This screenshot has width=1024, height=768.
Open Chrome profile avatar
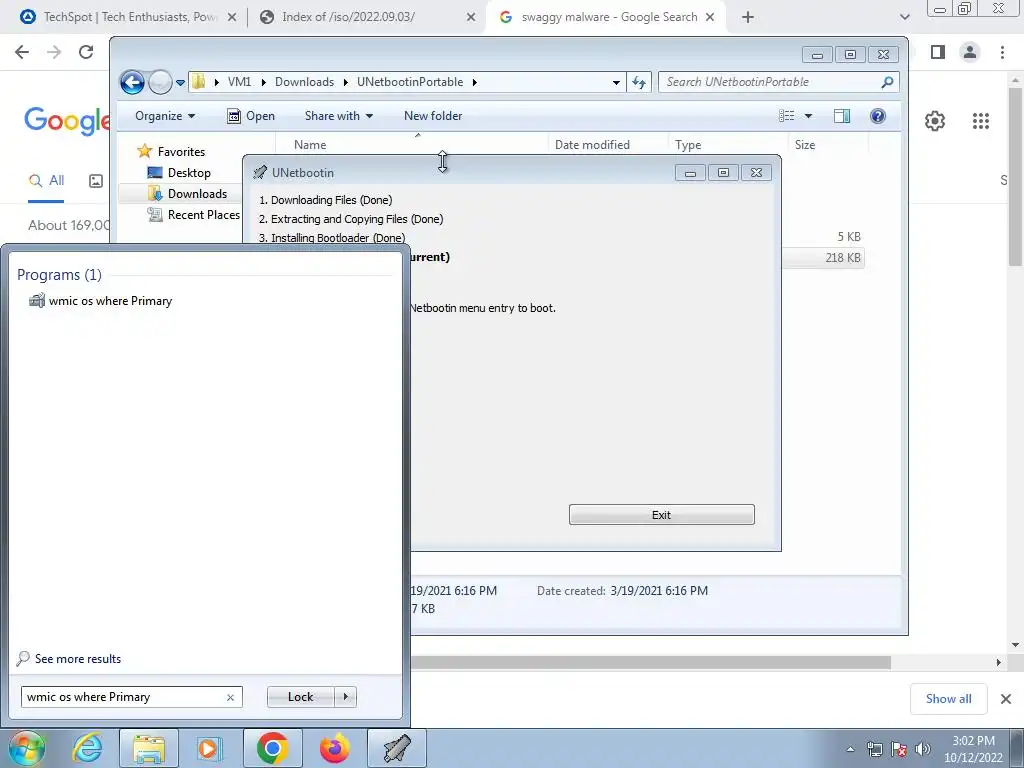970,52
